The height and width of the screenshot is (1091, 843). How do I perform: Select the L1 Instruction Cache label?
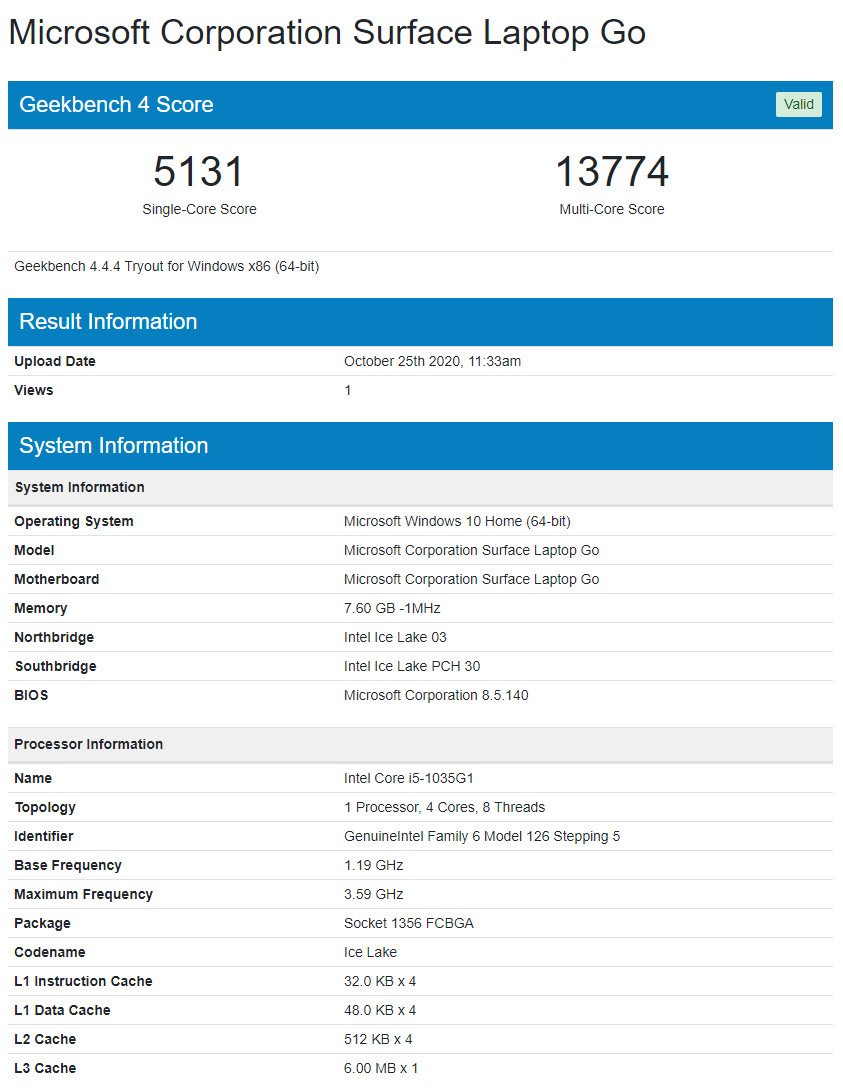(83, 981)
